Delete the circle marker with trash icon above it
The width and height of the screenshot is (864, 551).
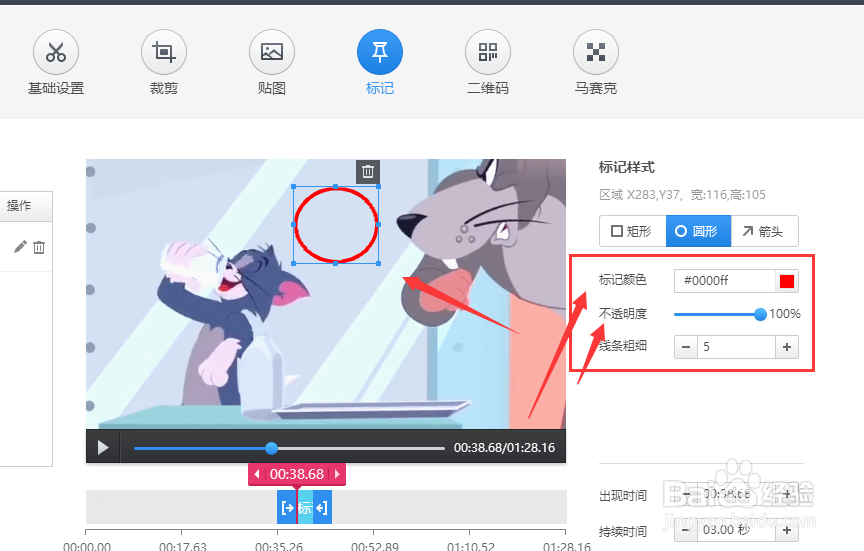coord(368,172)
